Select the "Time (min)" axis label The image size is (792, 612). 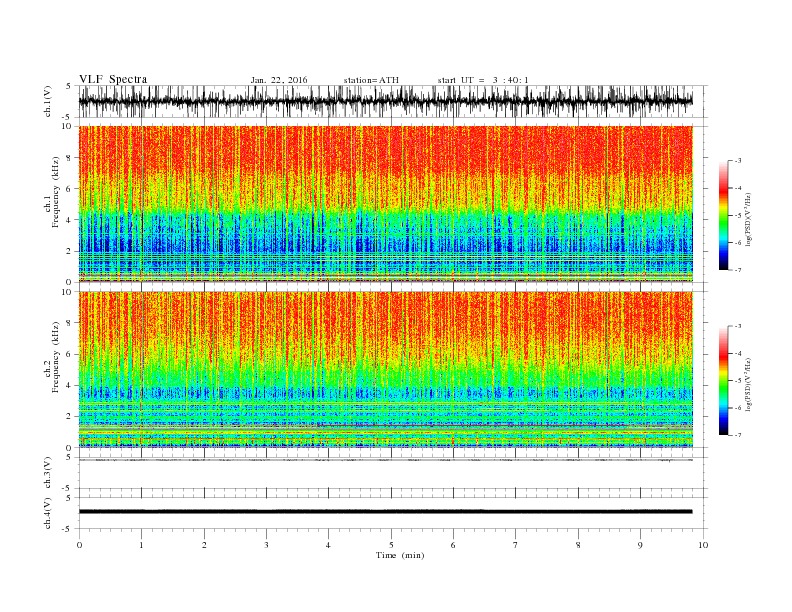click(x=400, y=555)
